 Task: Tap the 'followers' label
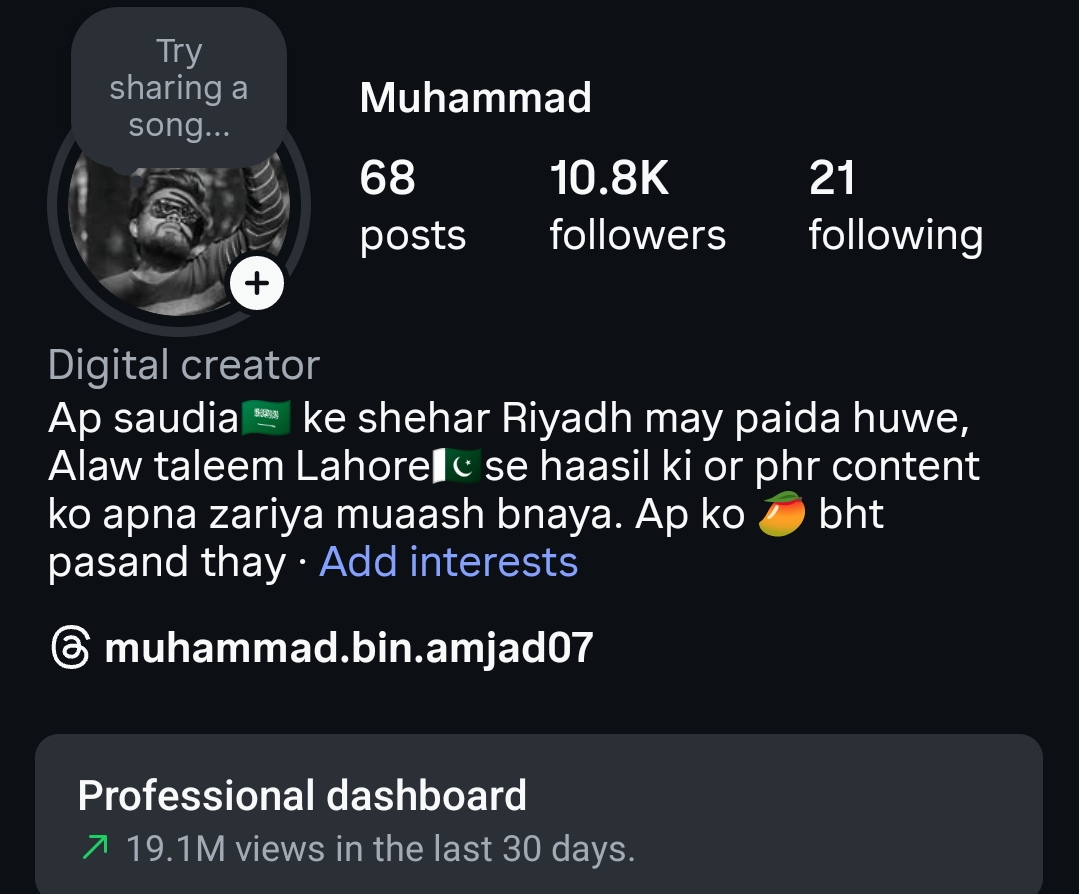637,235
